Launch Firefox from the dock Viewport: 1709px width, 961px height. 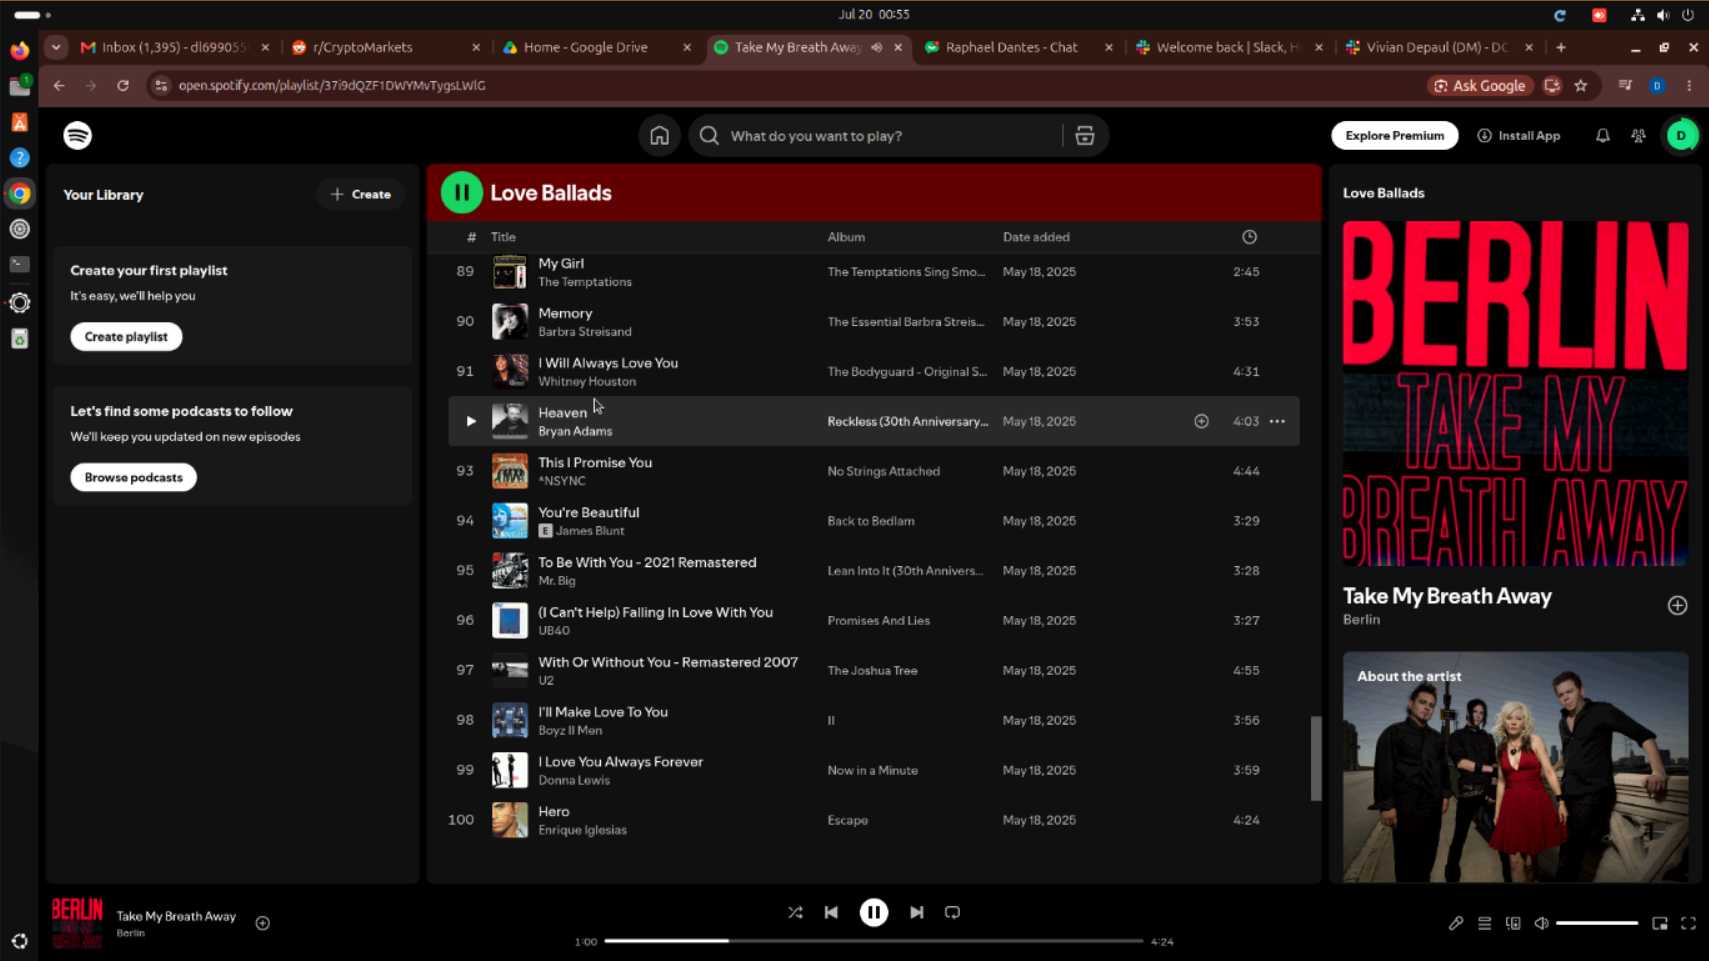(19, 50)
